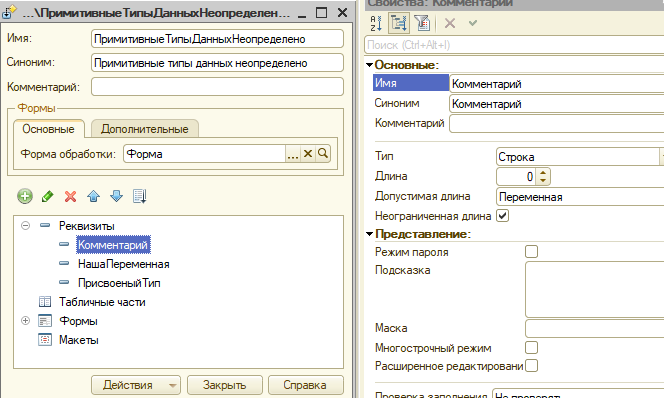Uncheck the Неограниченная длина checkbox
Viewport: 664px width, 398px height.
[x=503, y=216]
